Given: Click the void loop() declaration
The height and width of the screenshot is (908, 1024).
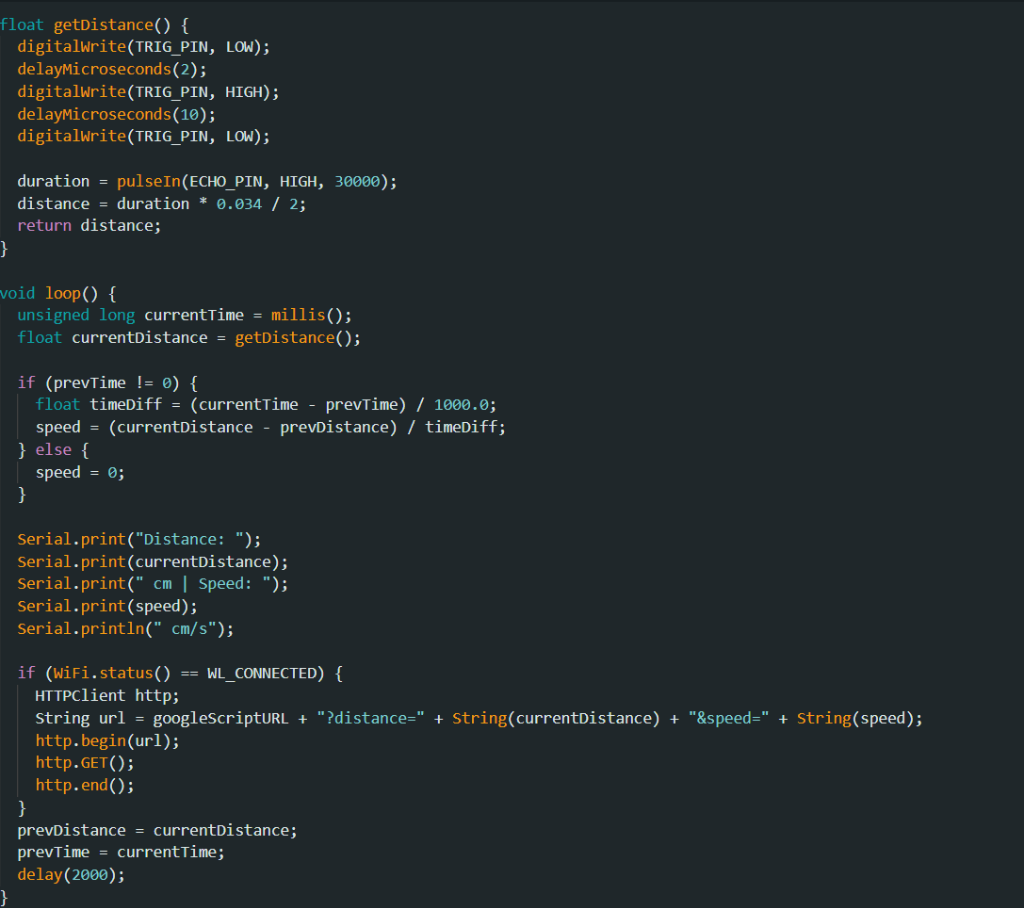Looking at the screenshot, I should click(x=58, y=293).
